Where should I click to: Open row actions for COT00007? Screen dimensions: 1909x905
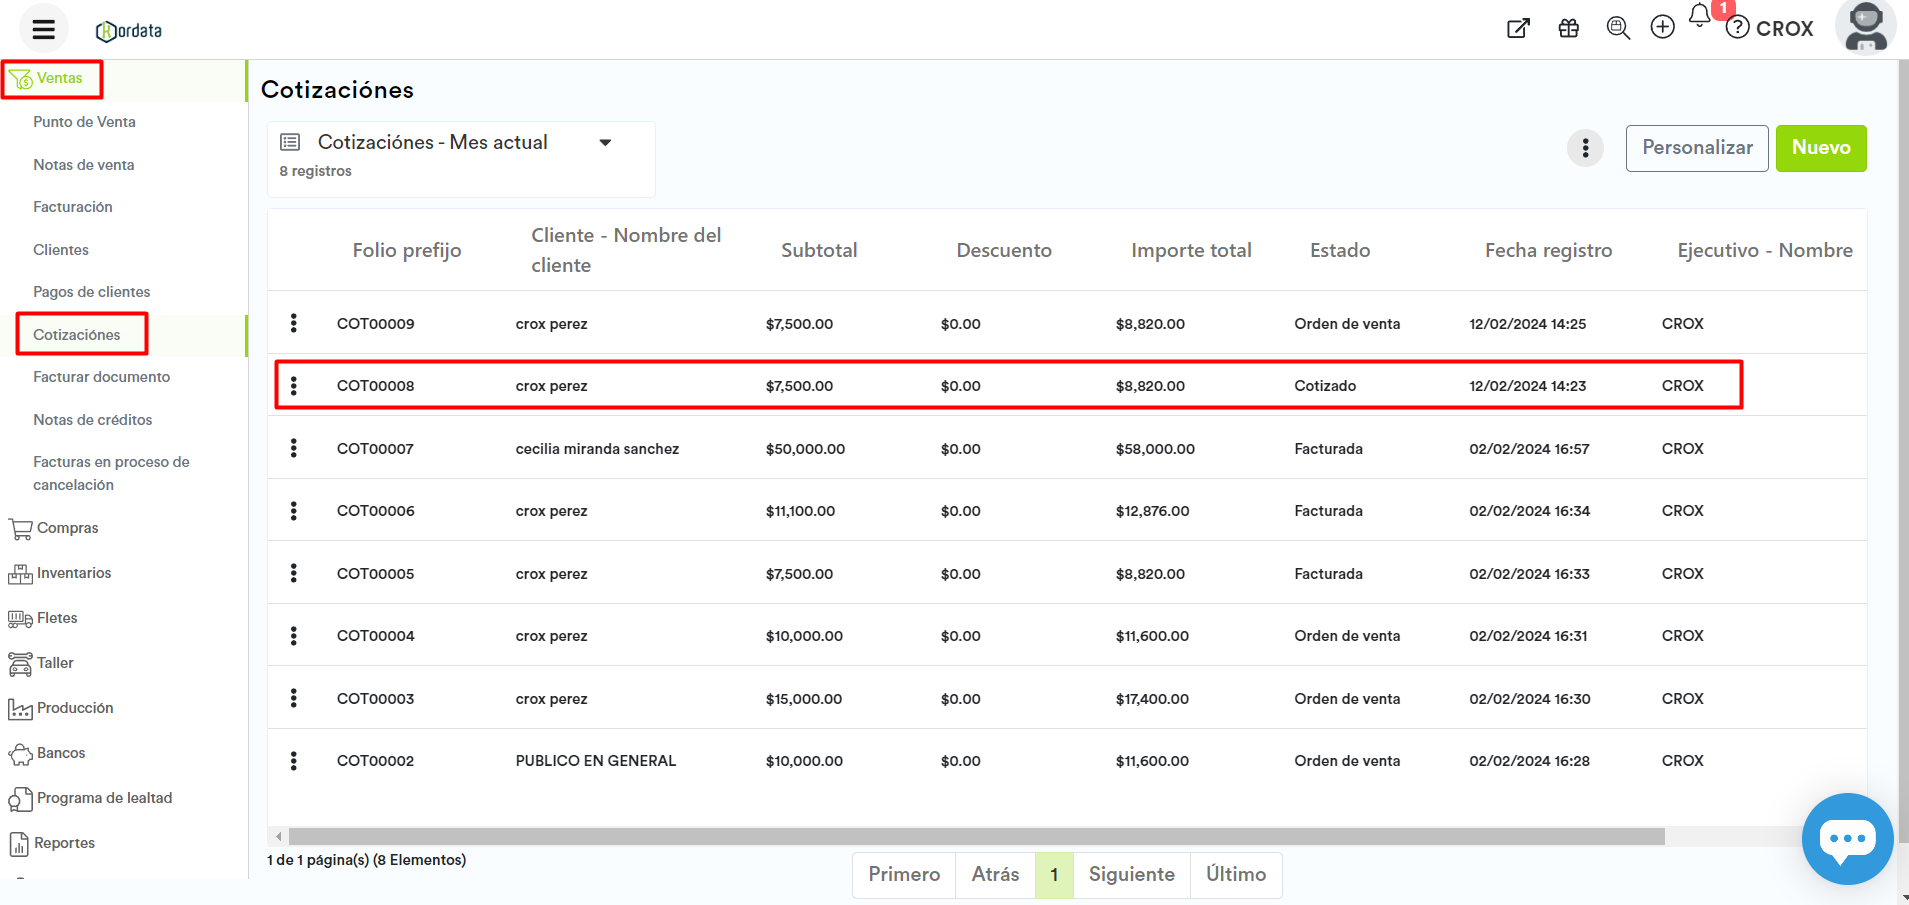[293, 448]
